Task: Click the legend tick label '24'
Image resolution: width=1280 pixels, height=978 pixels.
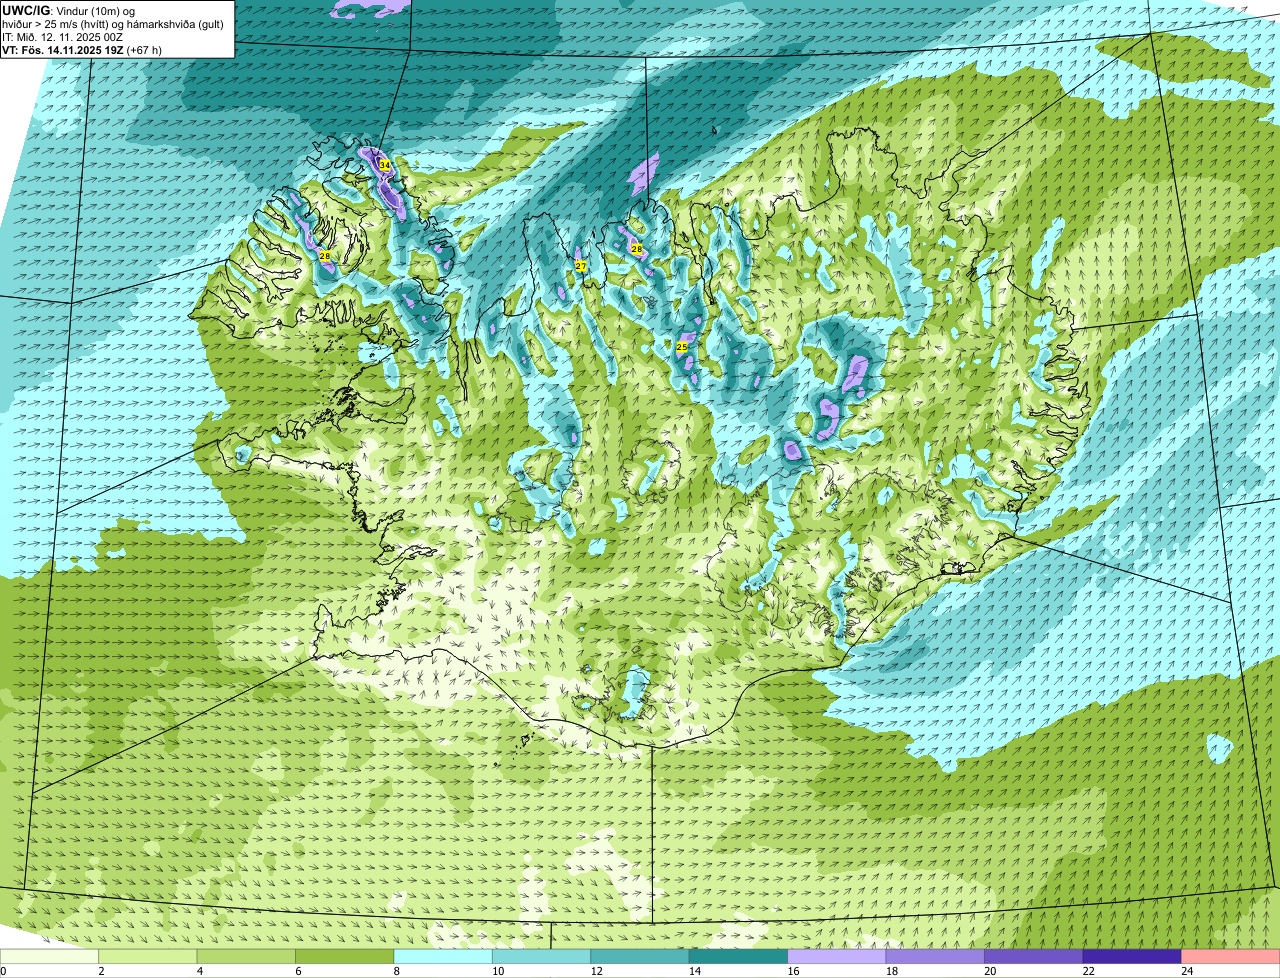Action: pyautogui.click(x=1186, y=971)
